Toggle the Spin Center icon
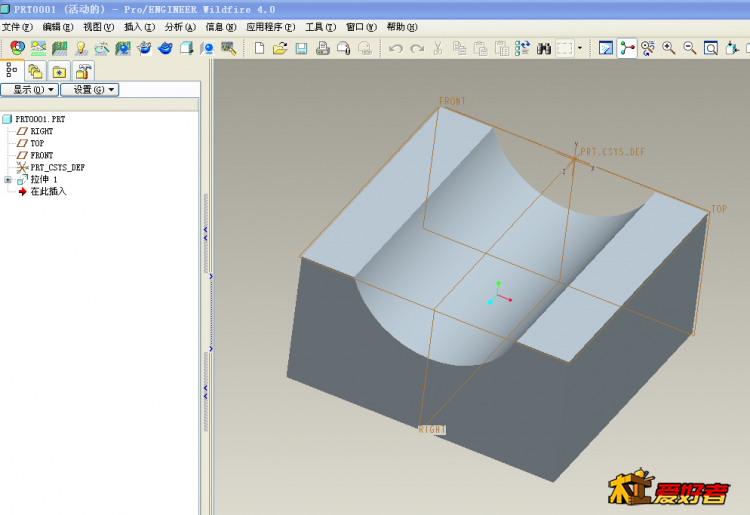Image resolution: width=750 pixels, height=515 pixels. (x=627, y=48)
